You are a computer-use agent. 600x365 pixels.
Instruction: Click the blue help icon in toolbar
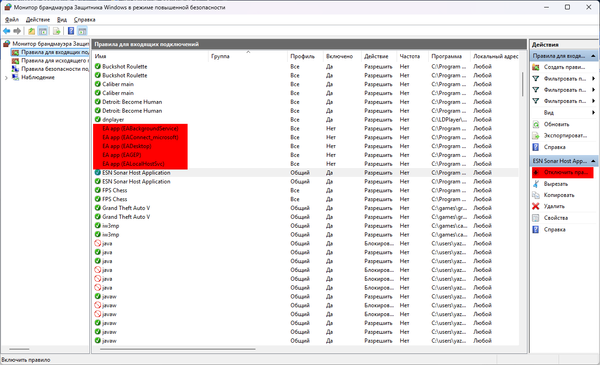coord(71,31)
